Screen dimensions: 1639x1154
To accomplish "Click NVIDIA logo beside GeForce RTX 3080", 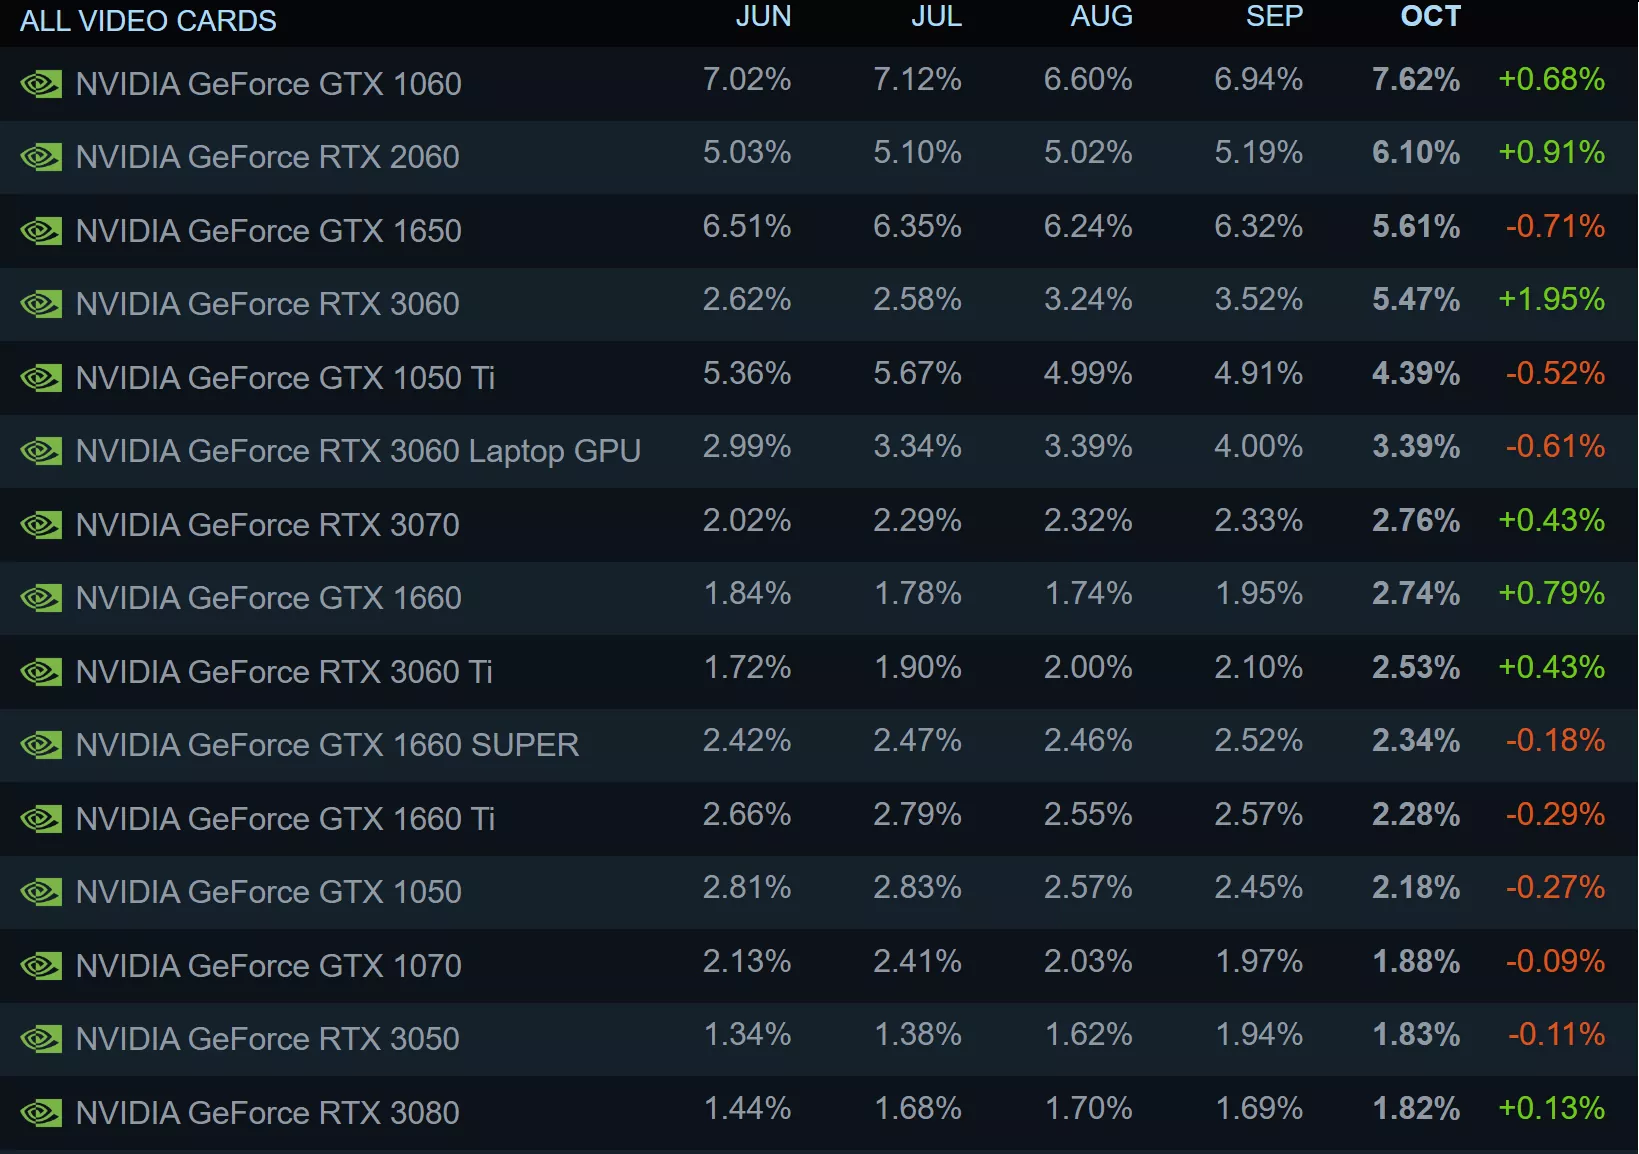I will (x=41, y=1113).
